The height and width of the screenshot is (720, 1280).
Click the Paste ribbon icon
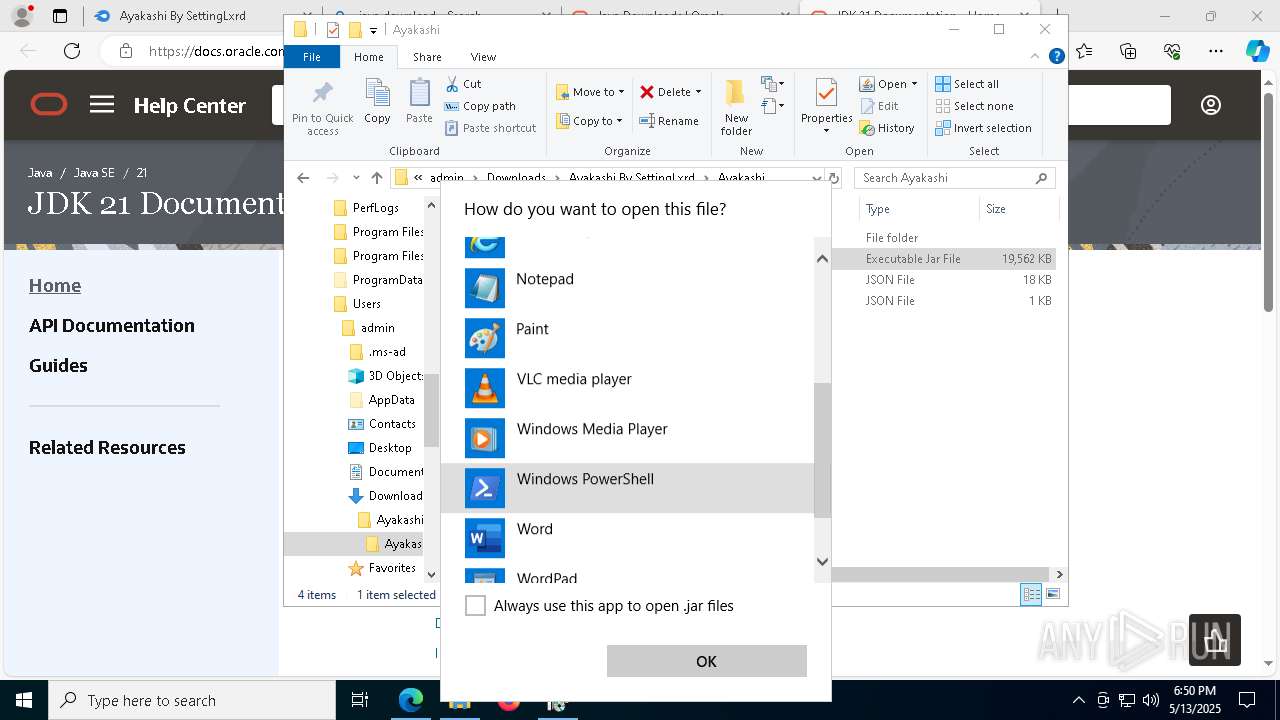click(419, 102)
